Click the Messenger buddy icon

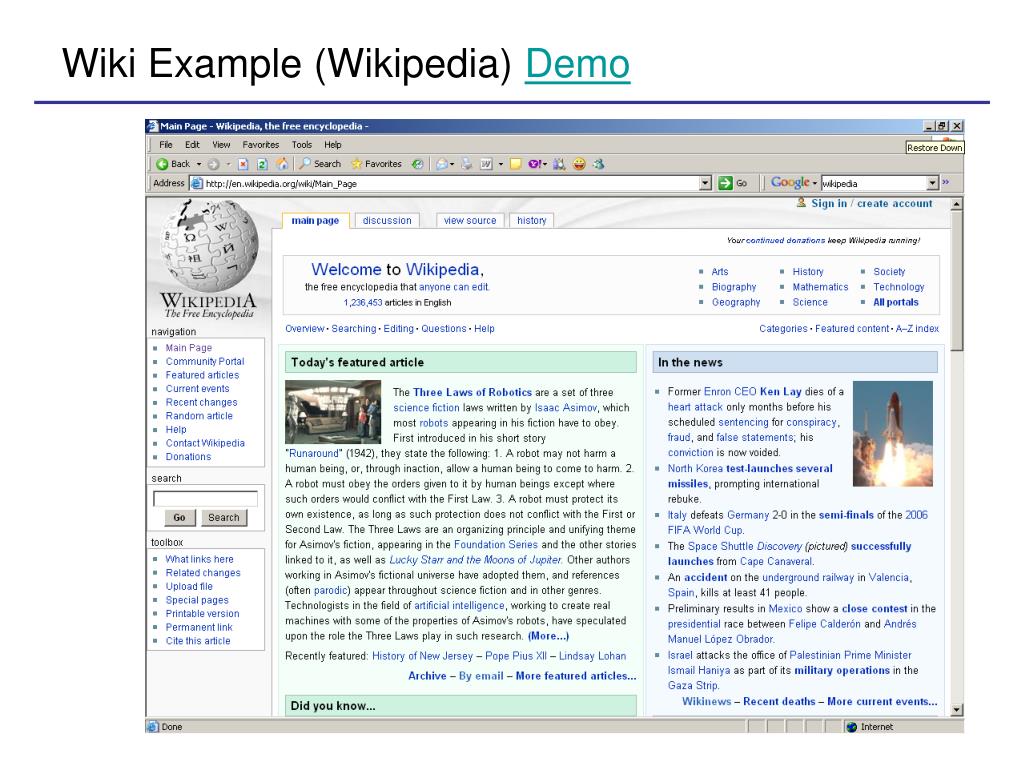click(x=598, y=164)
